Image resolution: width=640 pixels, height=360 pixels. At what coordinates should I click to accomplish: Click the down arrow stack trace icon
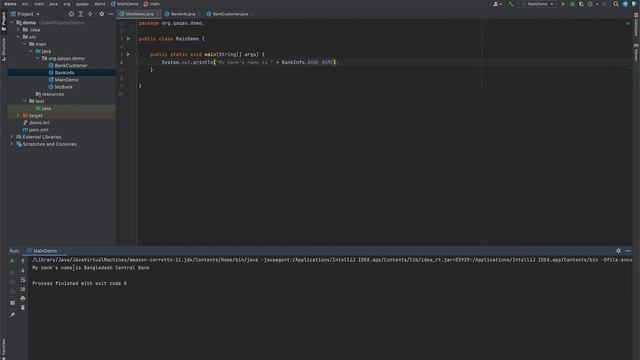point(23,270)
